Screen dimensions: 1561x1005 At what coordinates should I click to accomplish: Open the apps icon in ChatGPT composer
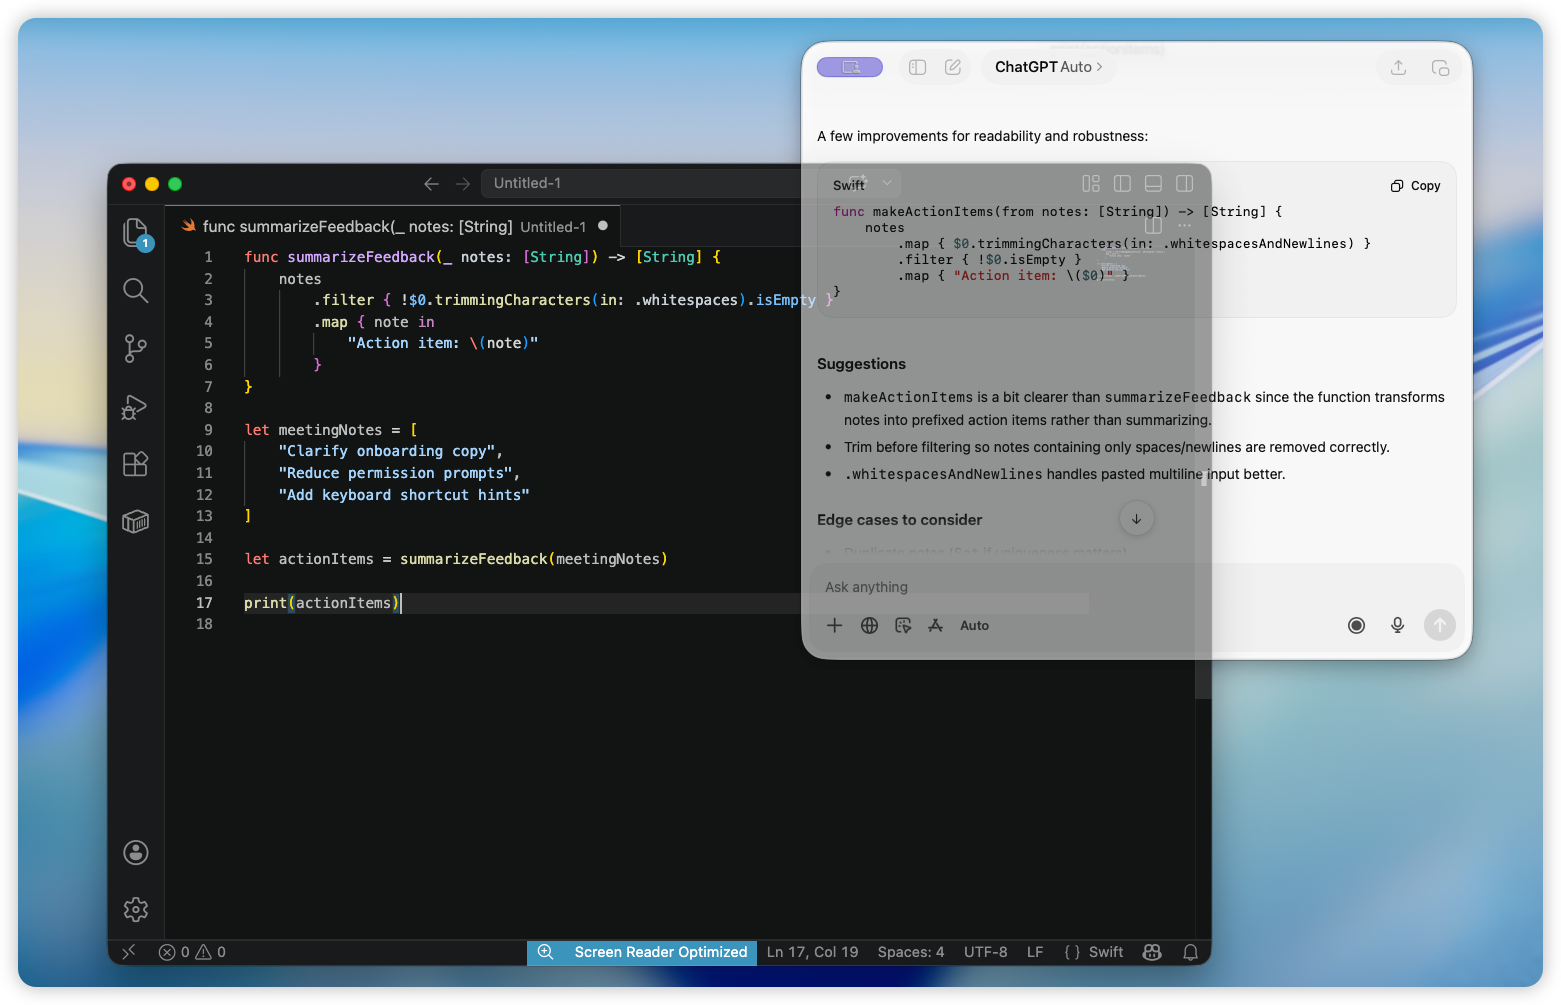tap(936, 626)
